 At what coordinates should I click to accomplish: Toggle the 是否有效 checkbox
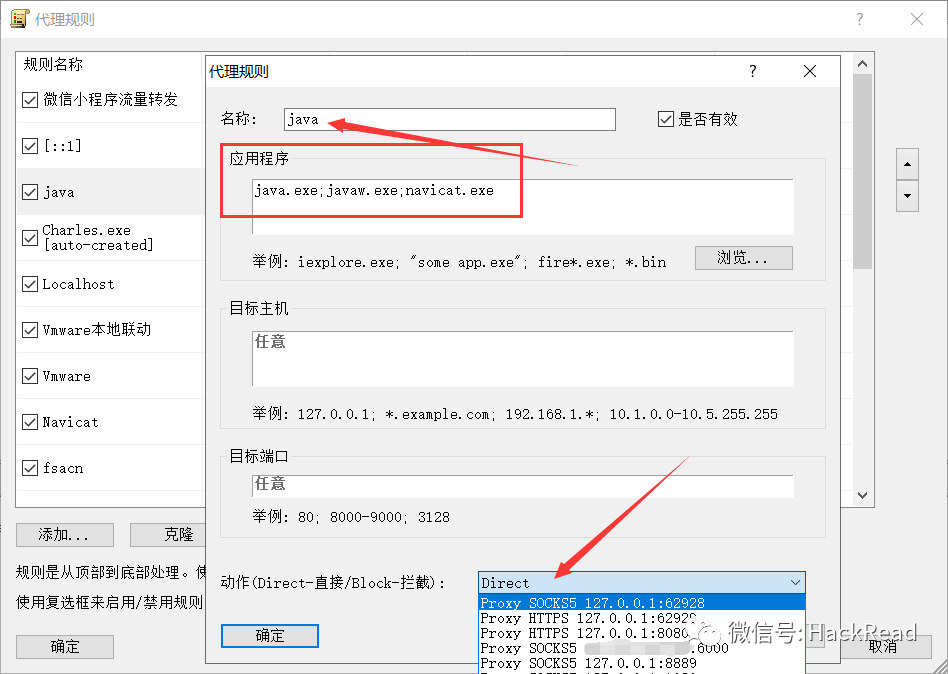tap(666, 119)
